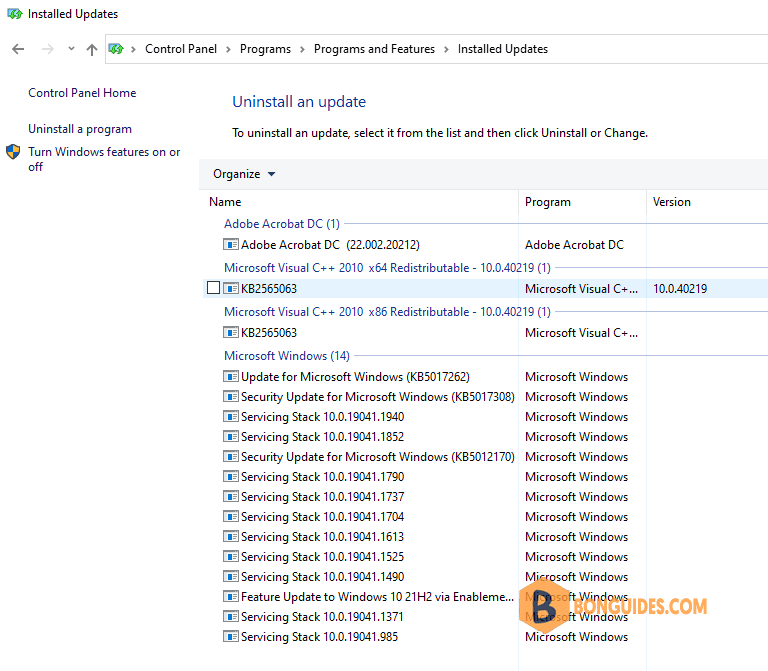Image resolution: width=768 pixels, height=671 pixels.
Task: Open Control Panel Home link
Action: [82, 93]
